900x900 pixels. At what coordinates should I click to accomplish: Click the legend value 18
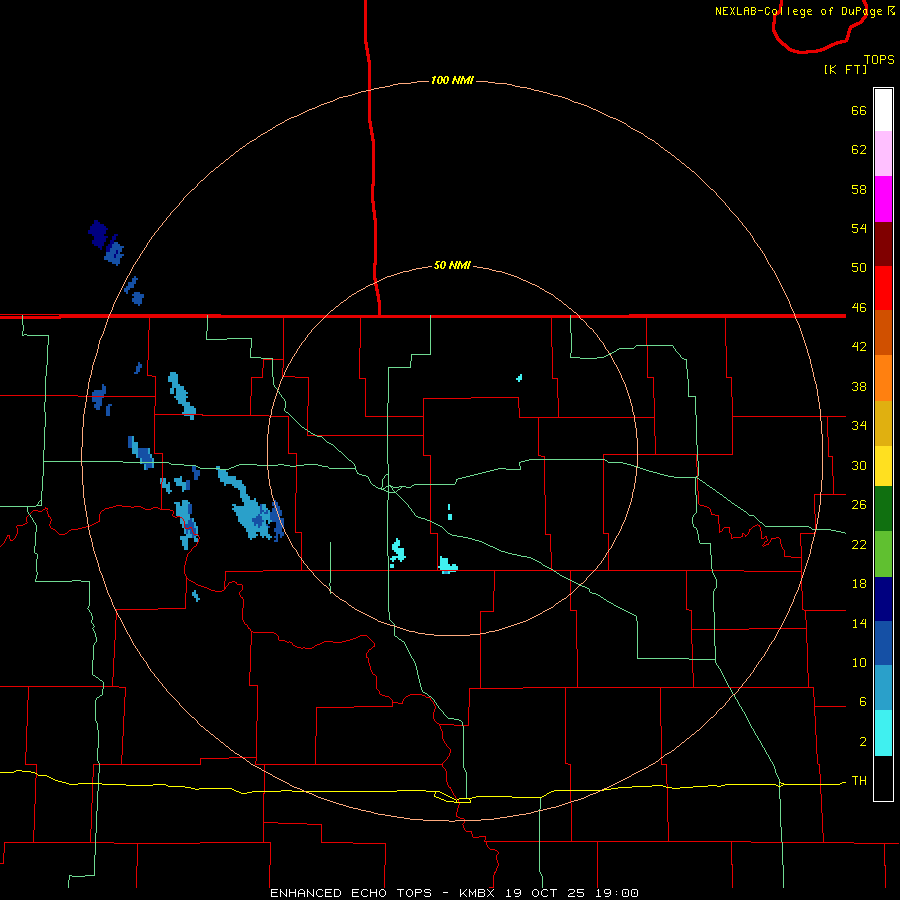pos(859,584)
